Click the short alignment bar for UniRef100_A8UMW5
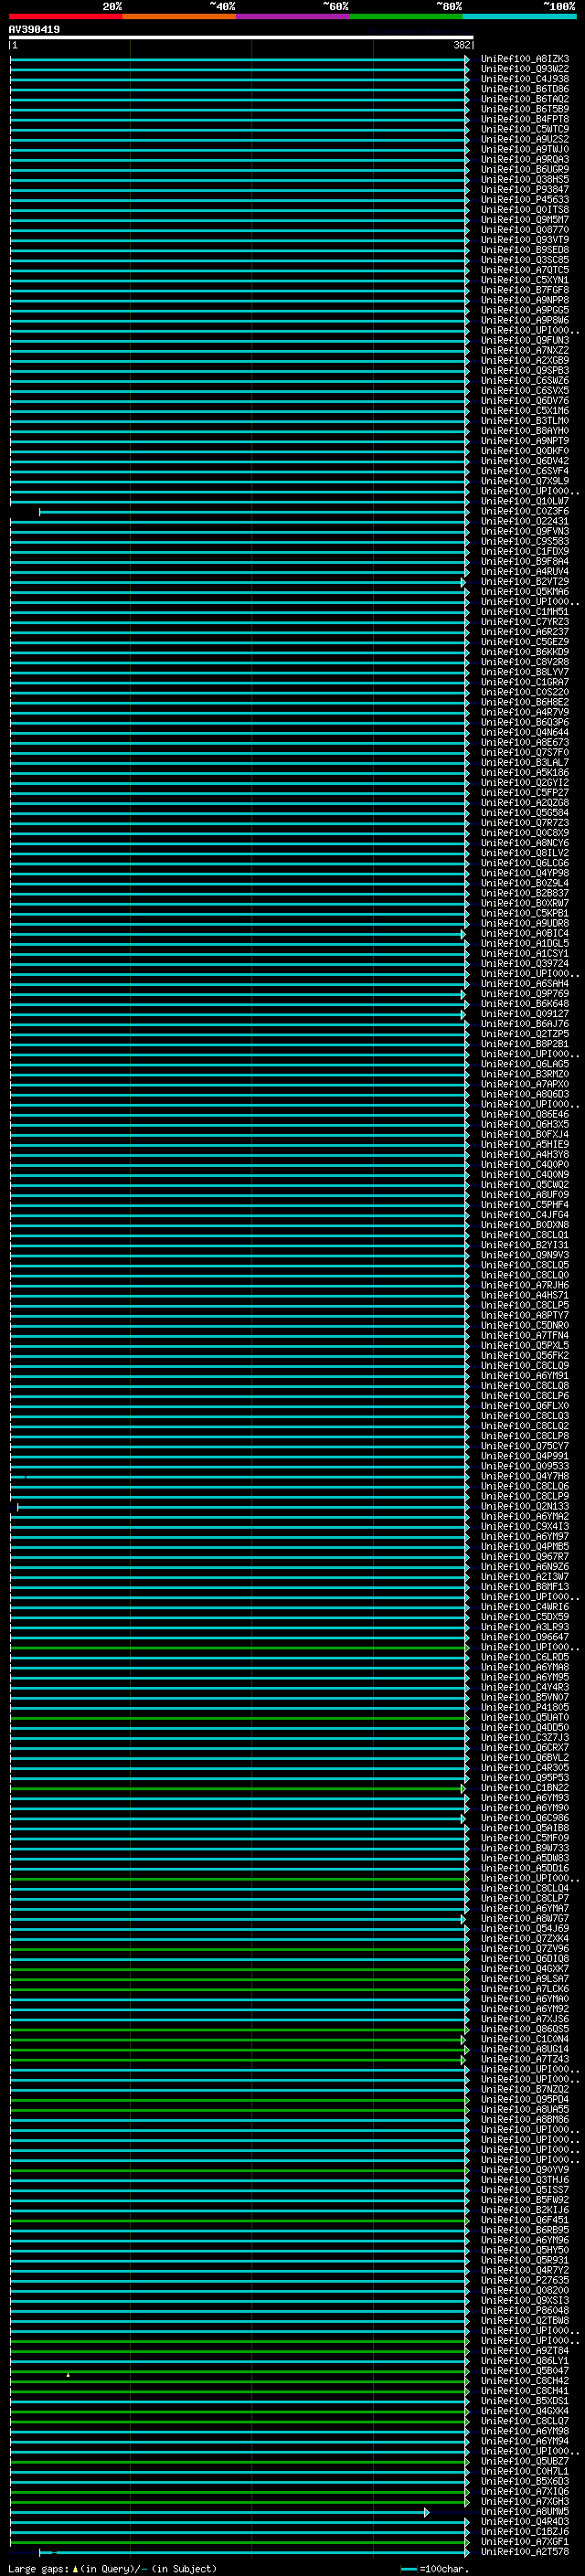This screenshot has width=585, height=2576. coord(219,2512)
